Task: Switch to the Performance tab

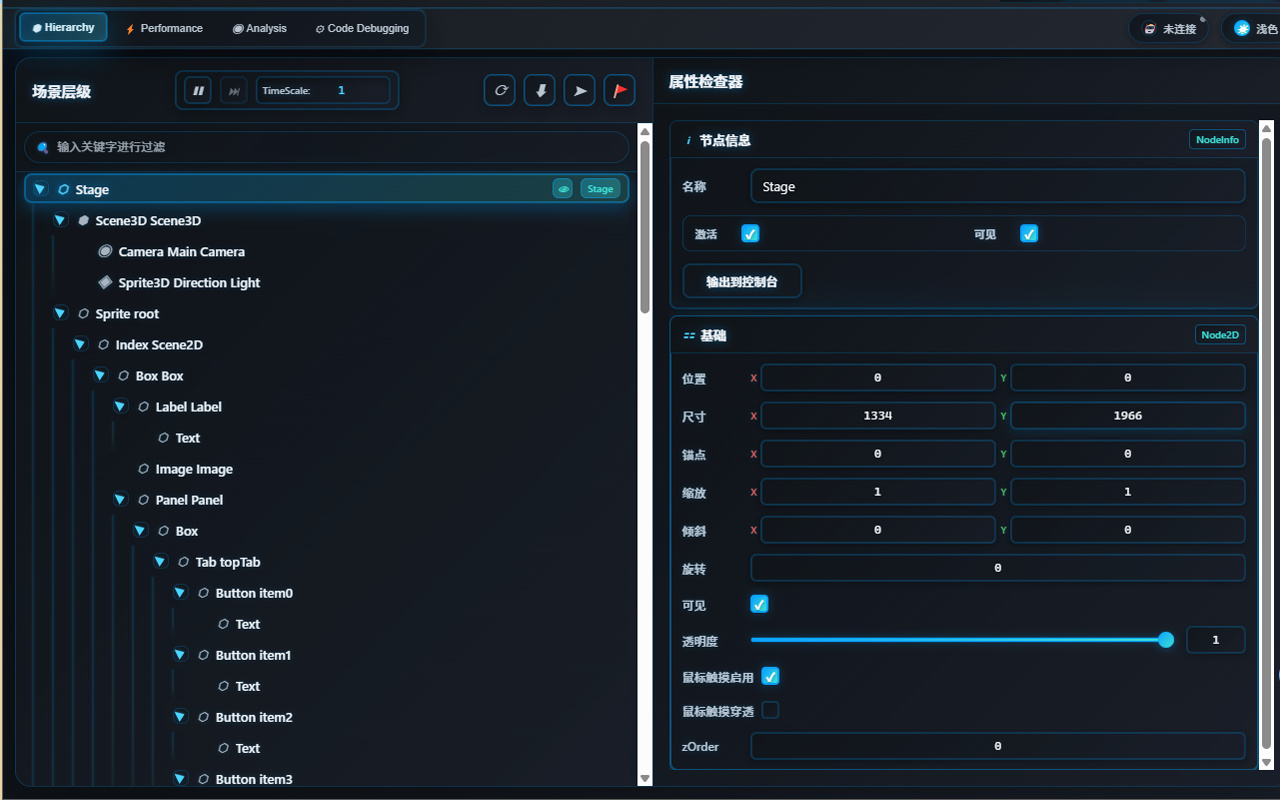Action: (164, 28)
